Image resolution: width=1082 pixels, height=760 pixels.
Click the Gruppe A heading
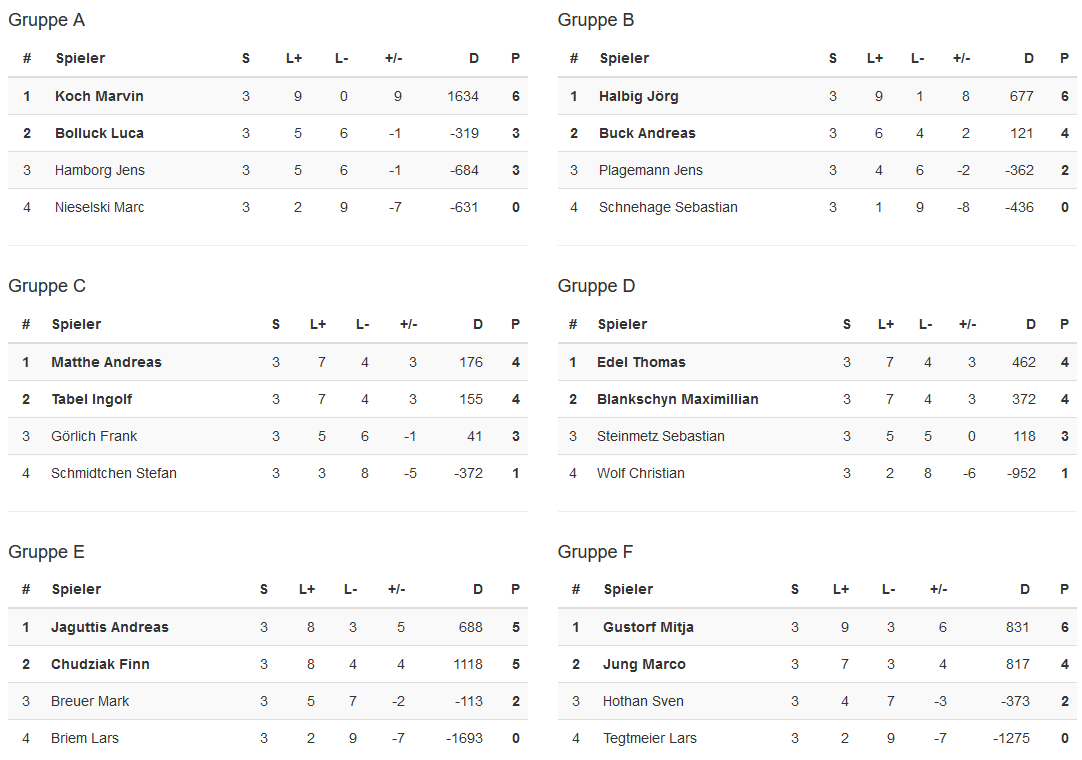[46, 20]
